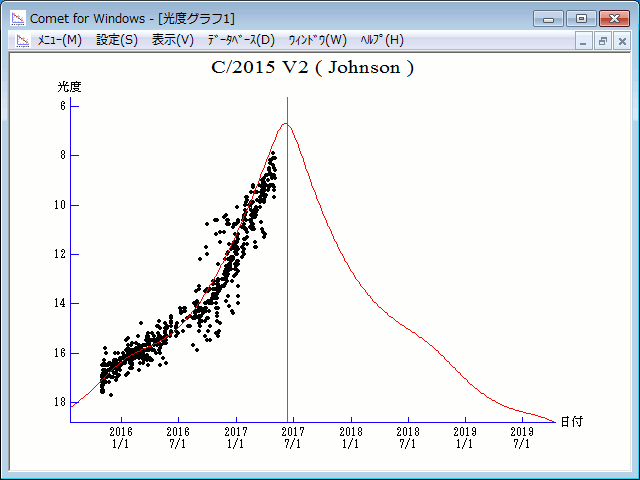Open the 設定(S) settings menu

[x=117, y=40]
